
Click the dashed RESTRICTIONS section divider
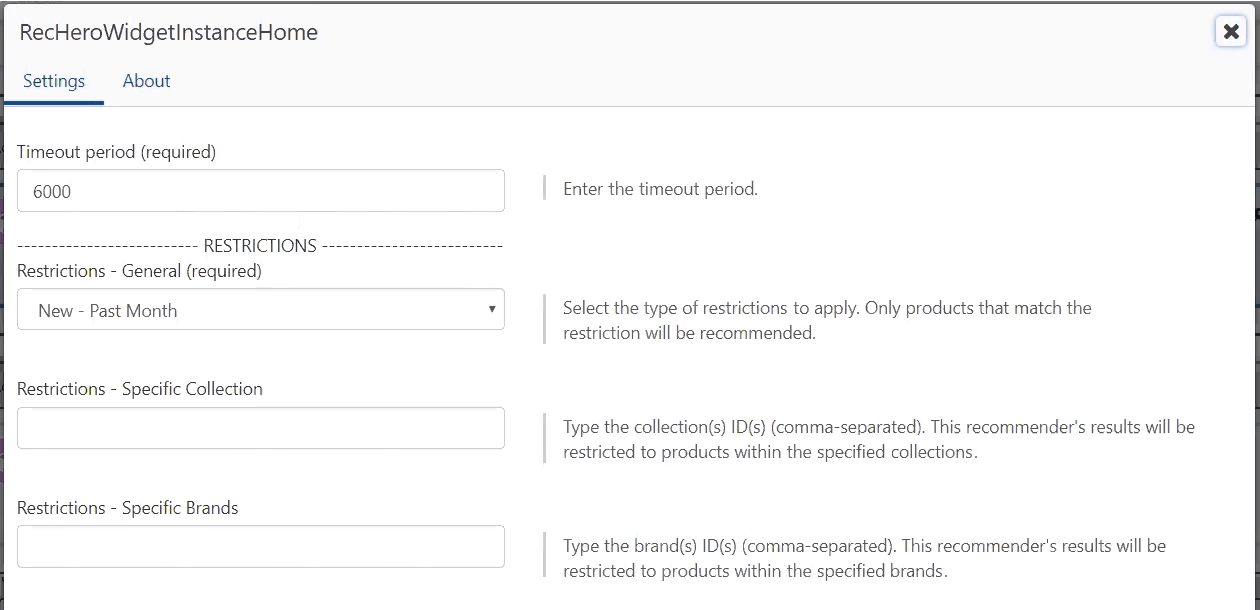[260, 246]
